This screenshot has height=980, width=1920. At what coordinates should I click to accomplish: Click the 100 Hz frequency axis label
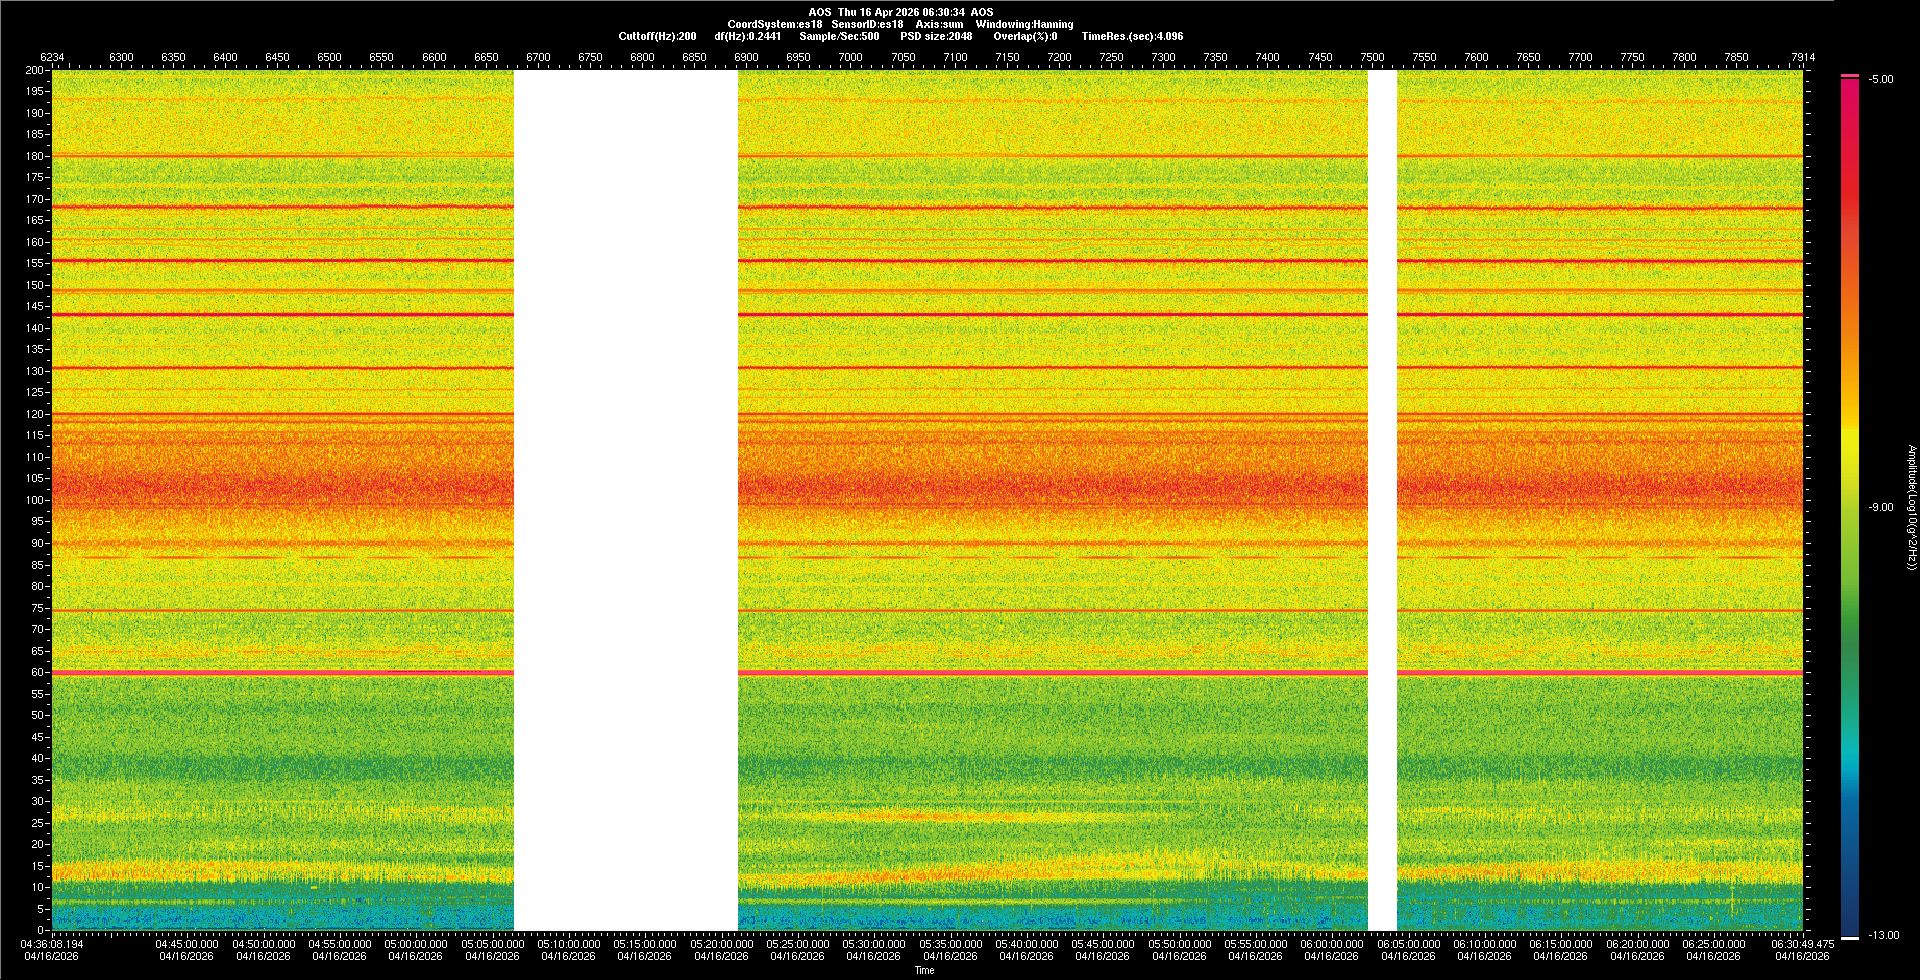tap(34, 500)
